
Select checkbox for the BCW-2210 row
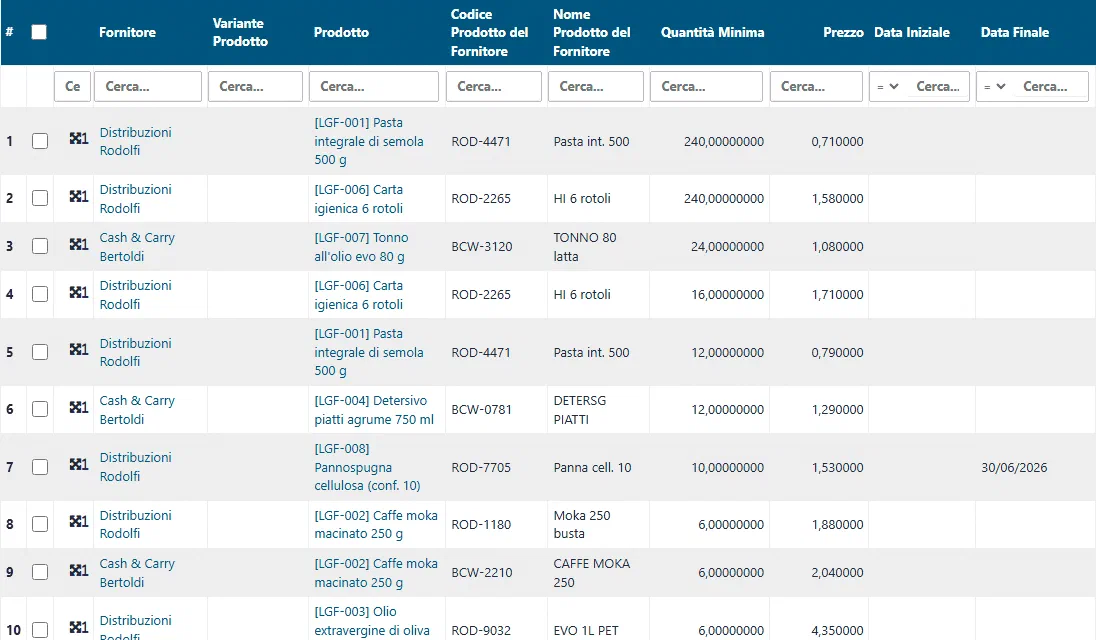[40, 572]
